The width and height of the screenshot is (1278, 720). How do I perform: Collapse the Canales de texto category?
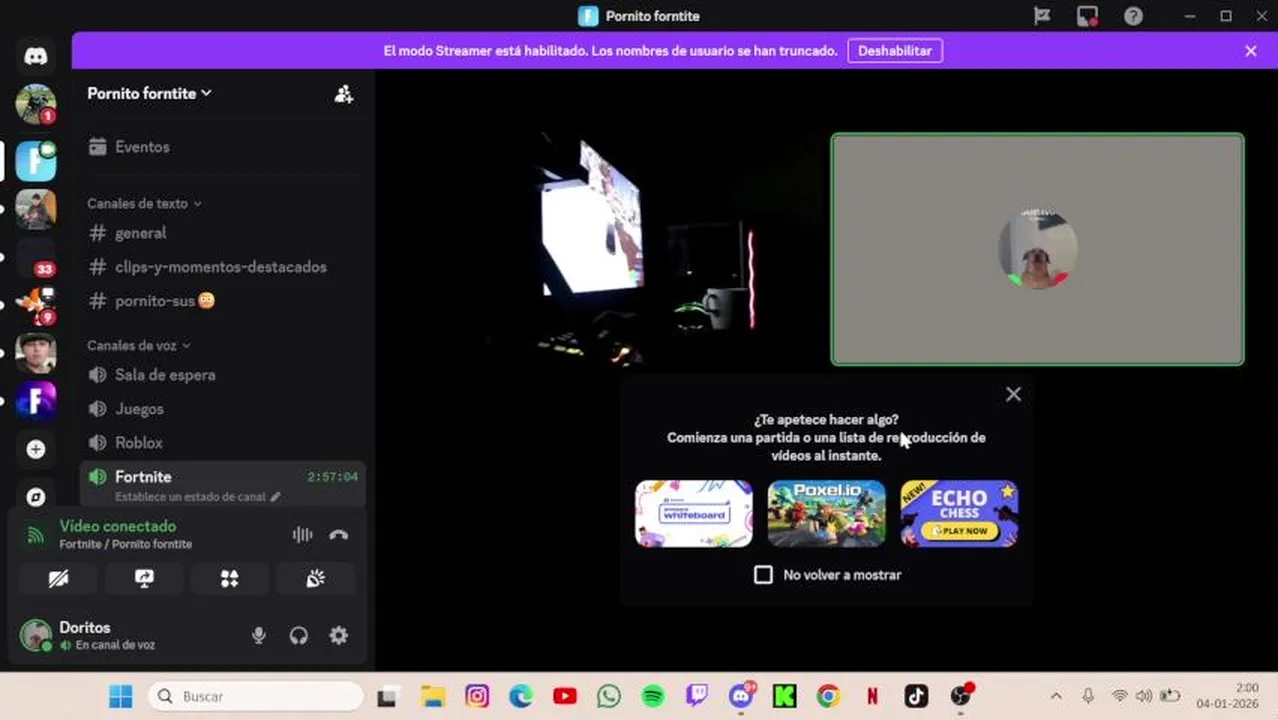pyautogui.click(x=144, y=203)
